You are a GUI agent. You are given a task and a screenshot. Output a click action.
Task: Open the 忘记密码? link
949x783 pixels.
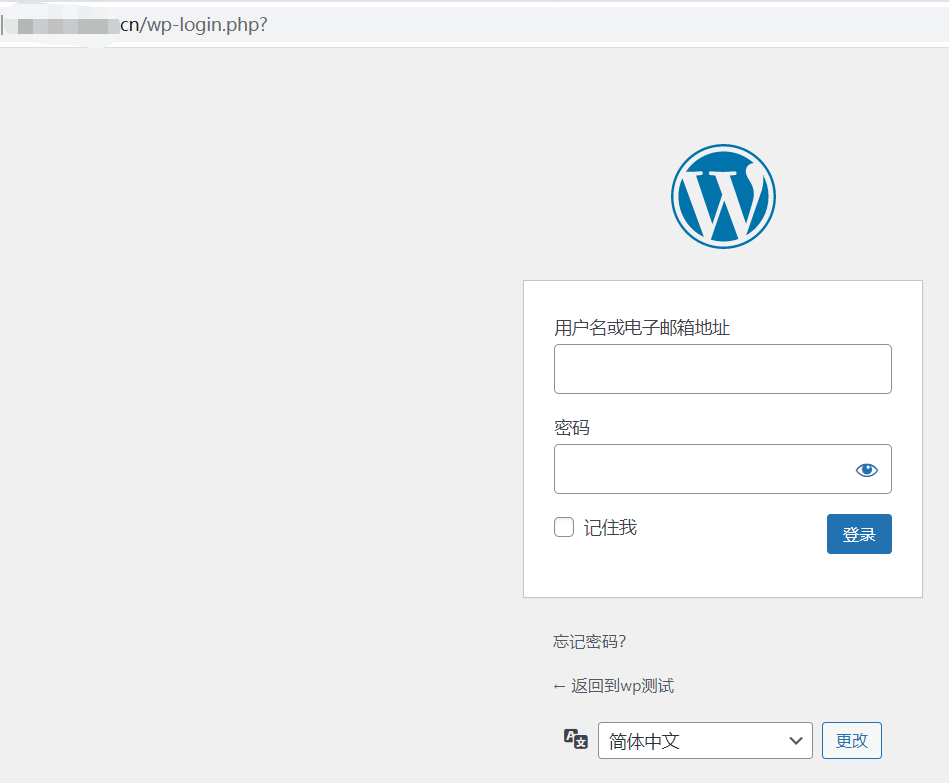click(x=589, y=641)
